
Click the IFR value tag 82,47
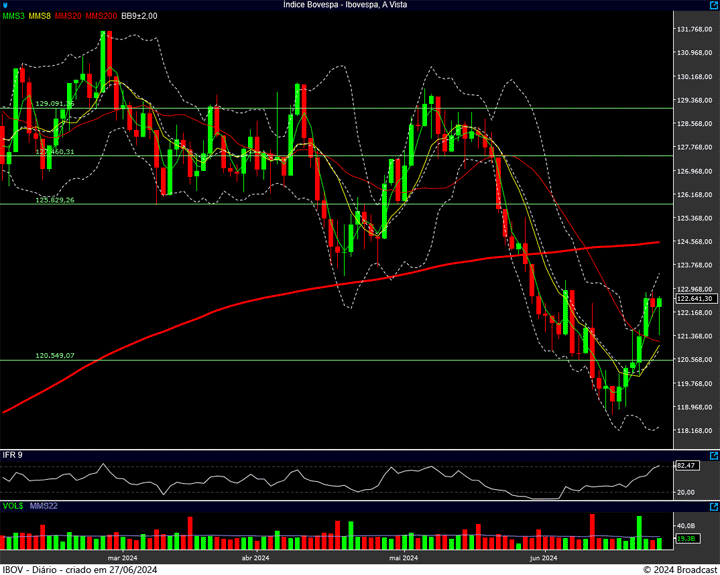pos(686,466)
